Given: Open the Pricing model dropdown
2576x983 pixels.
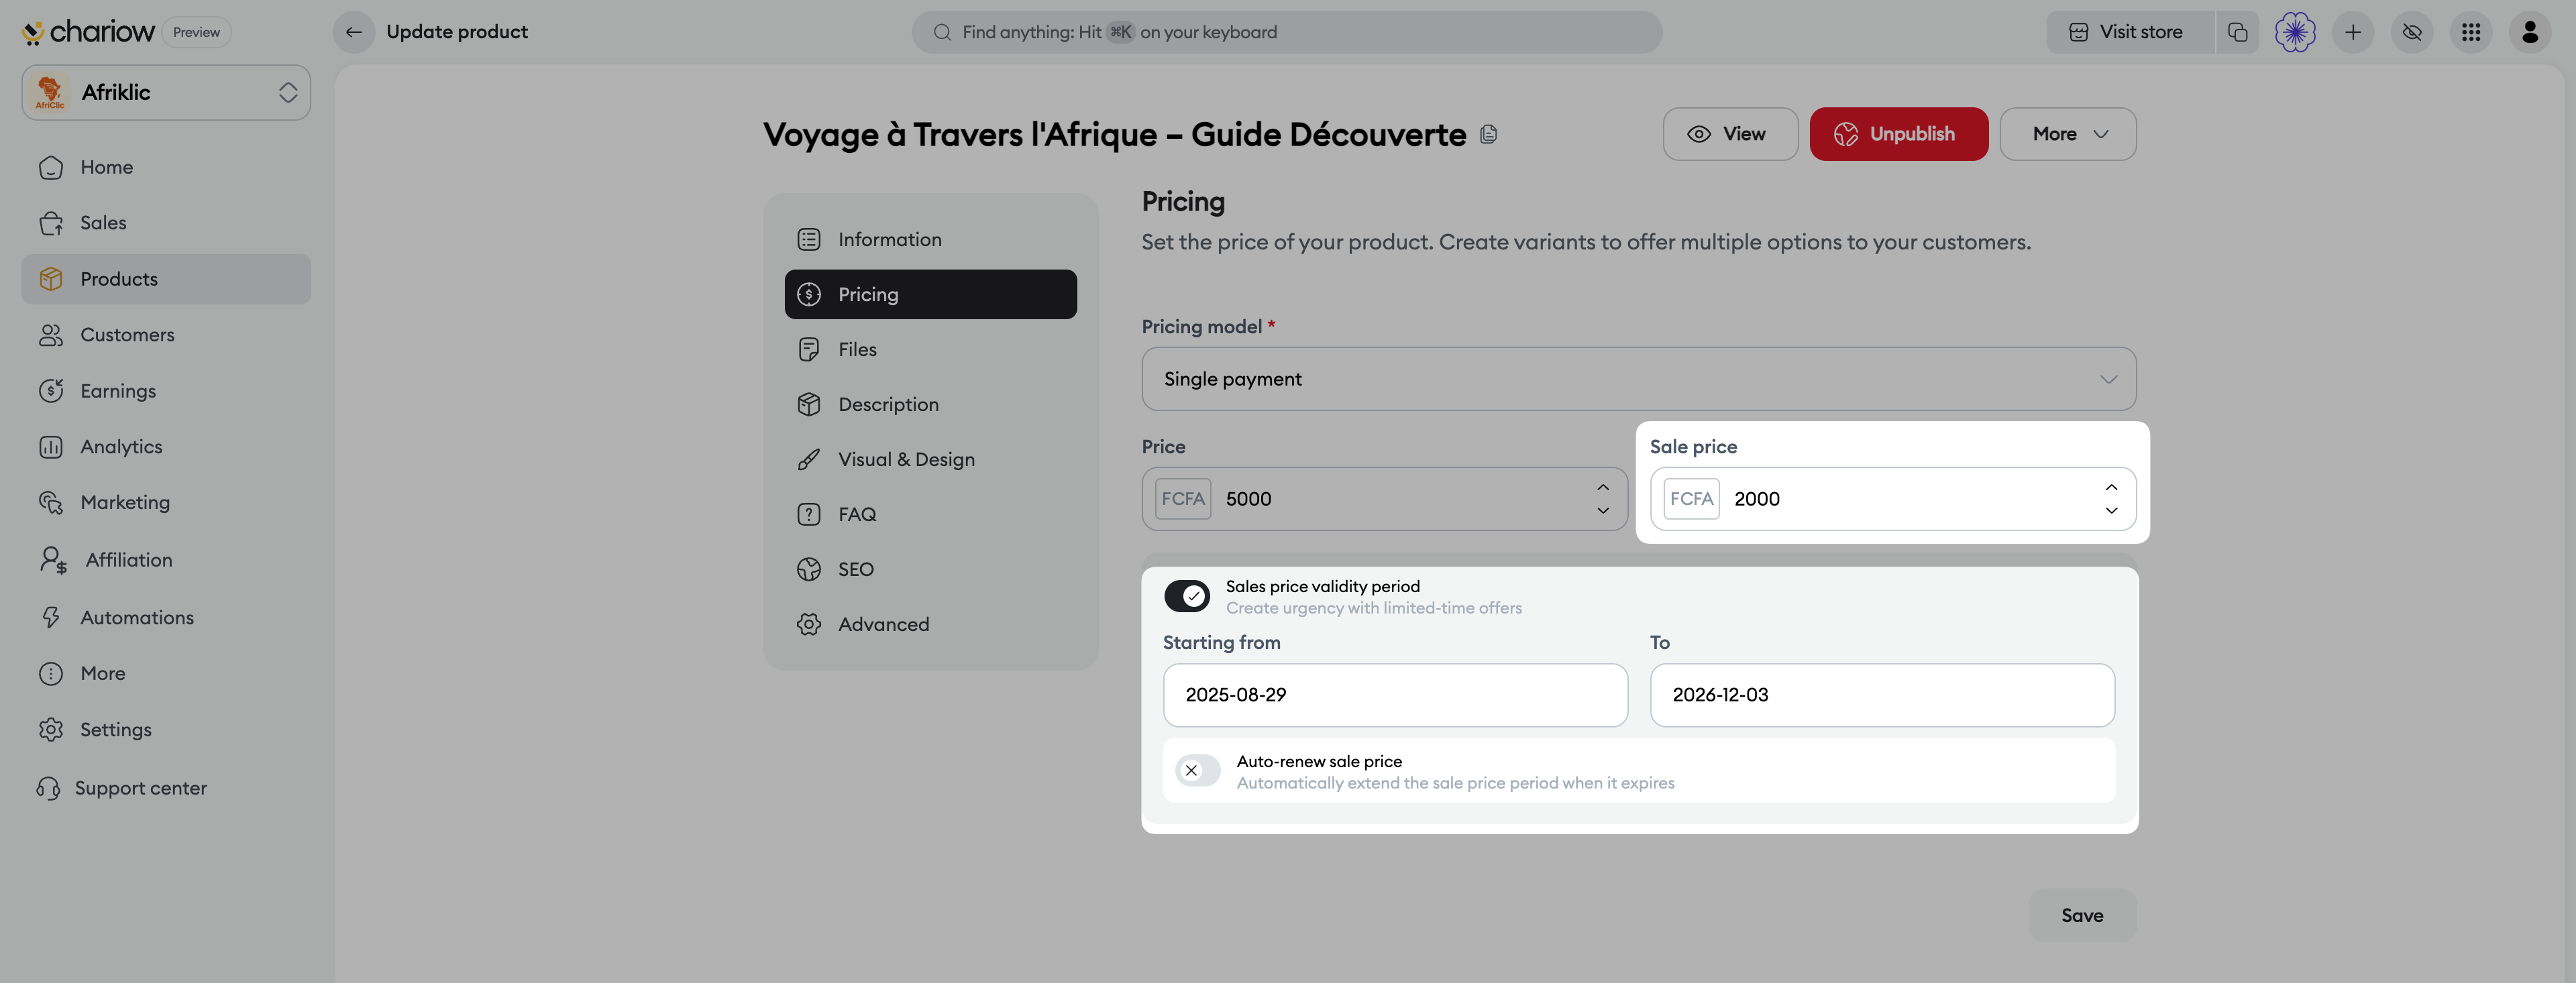Looking at the screenshot, I should (x=1639, y=379).
